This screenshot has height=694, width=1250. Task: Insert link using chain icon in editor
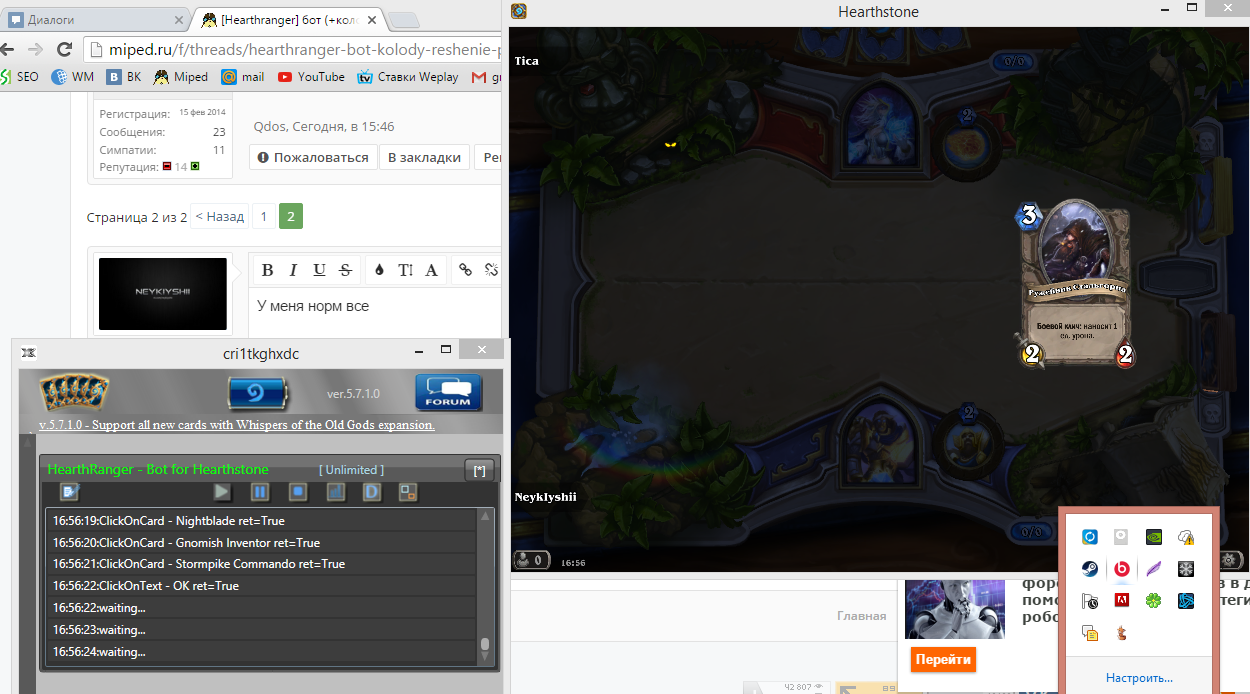(x=465, y=269)
